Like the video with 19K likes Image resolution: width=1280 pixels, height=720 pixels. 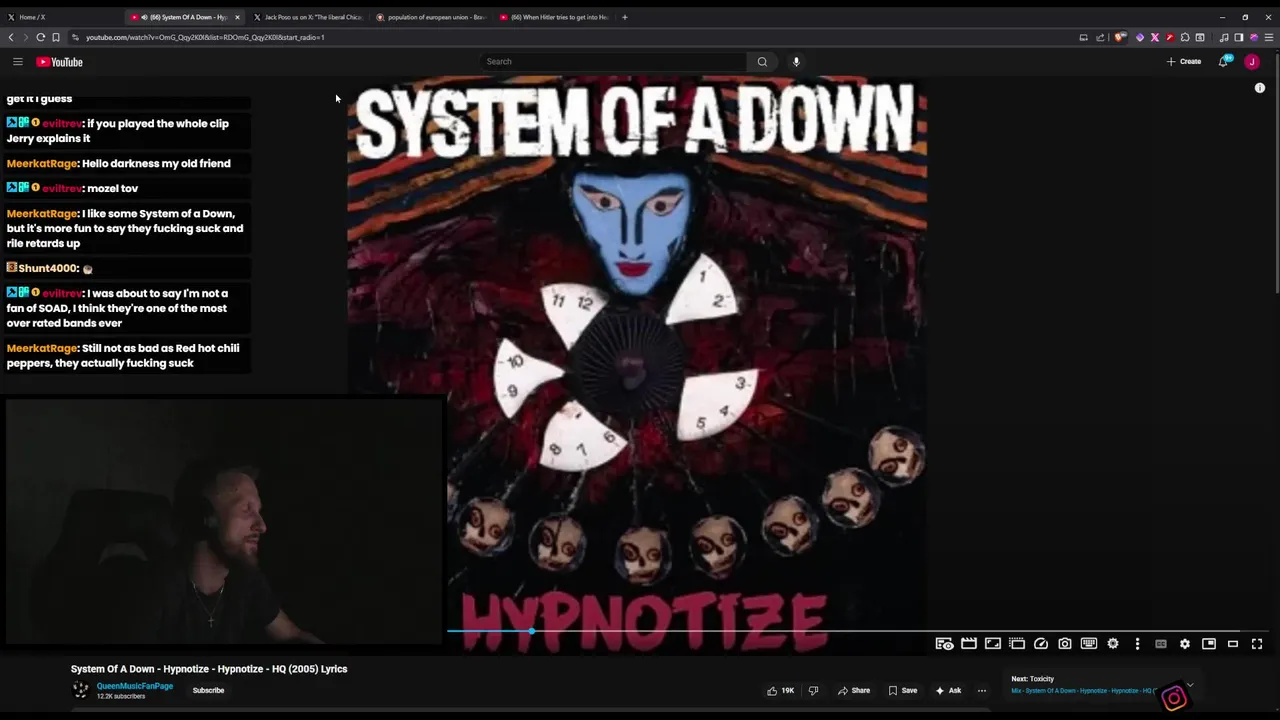pyautogui.click(x=780, y=690)
